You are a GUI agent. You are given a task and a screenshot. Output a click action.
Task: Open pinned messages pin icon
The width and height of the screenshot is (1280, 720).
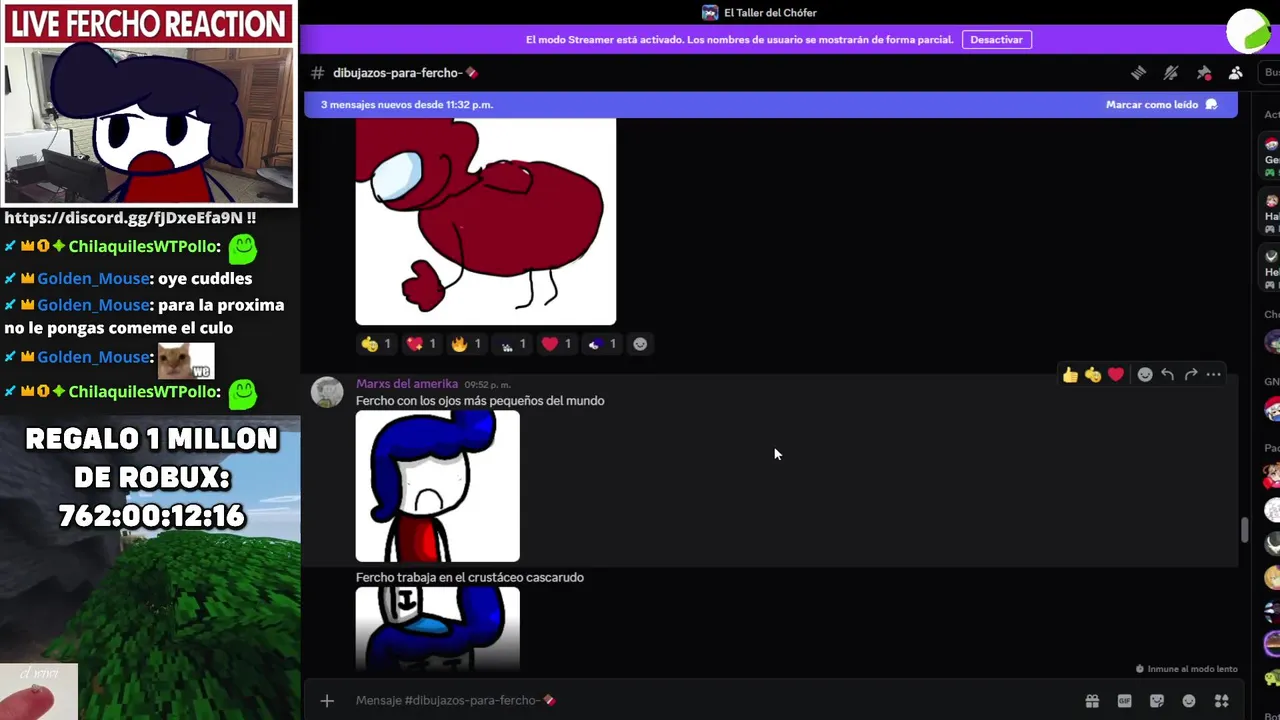[1204, 73]
